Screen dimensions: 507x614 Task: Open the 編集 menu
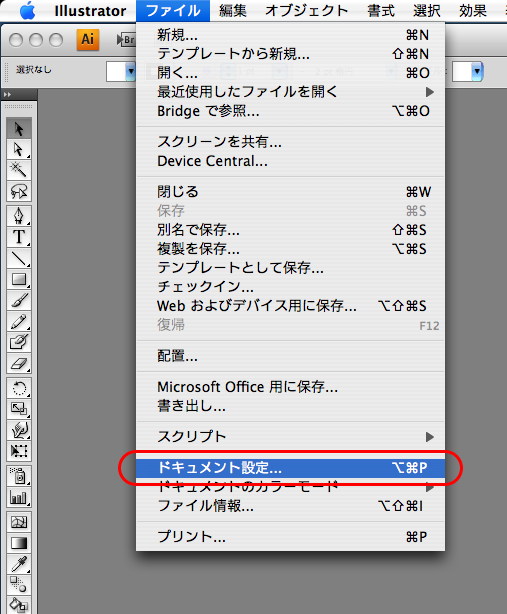(x=233, y=11)
